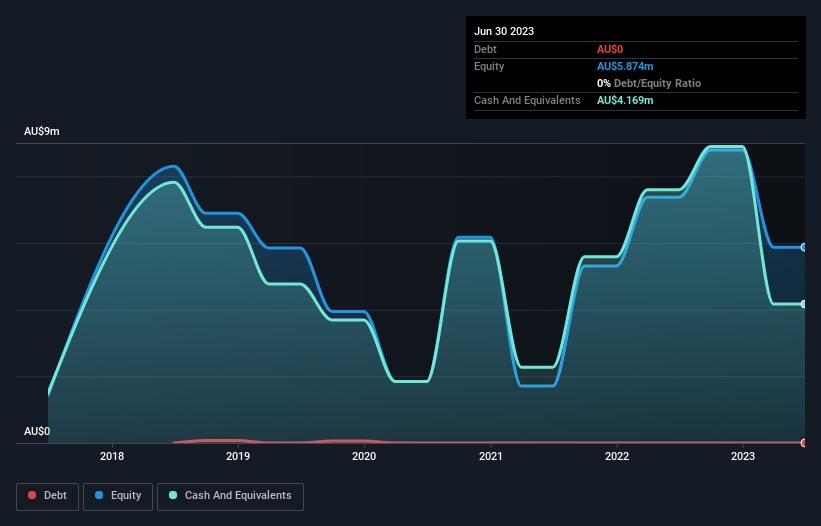Click the Jun 30 2023 tooltip date

click(x=504, y=31)
